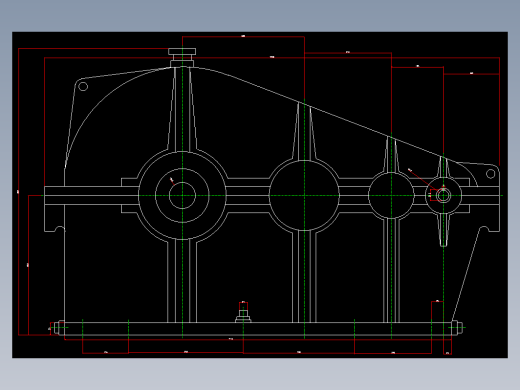This screenshot has width=520, height=390.
Task: Click the drain plug above the base plate
Action: [x=243, y=316]
